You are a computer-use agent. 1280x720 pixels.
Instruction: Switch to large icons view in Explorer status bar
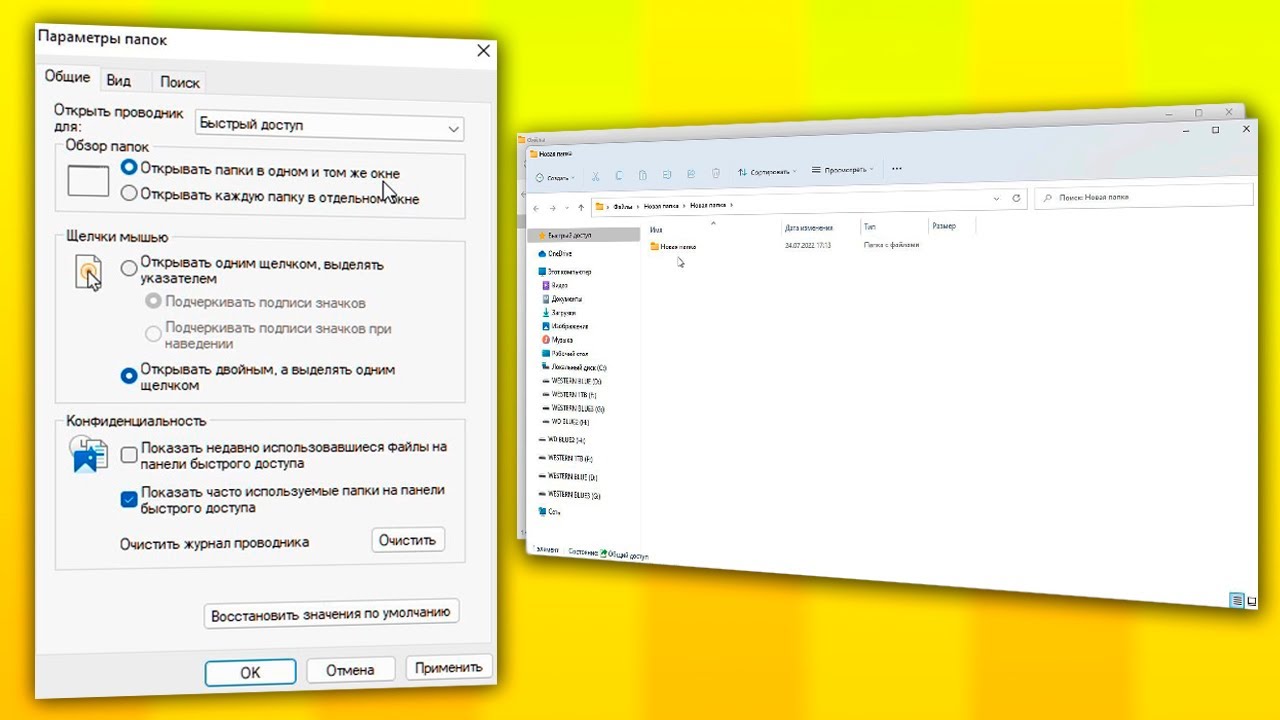[x=1250, y=600]
